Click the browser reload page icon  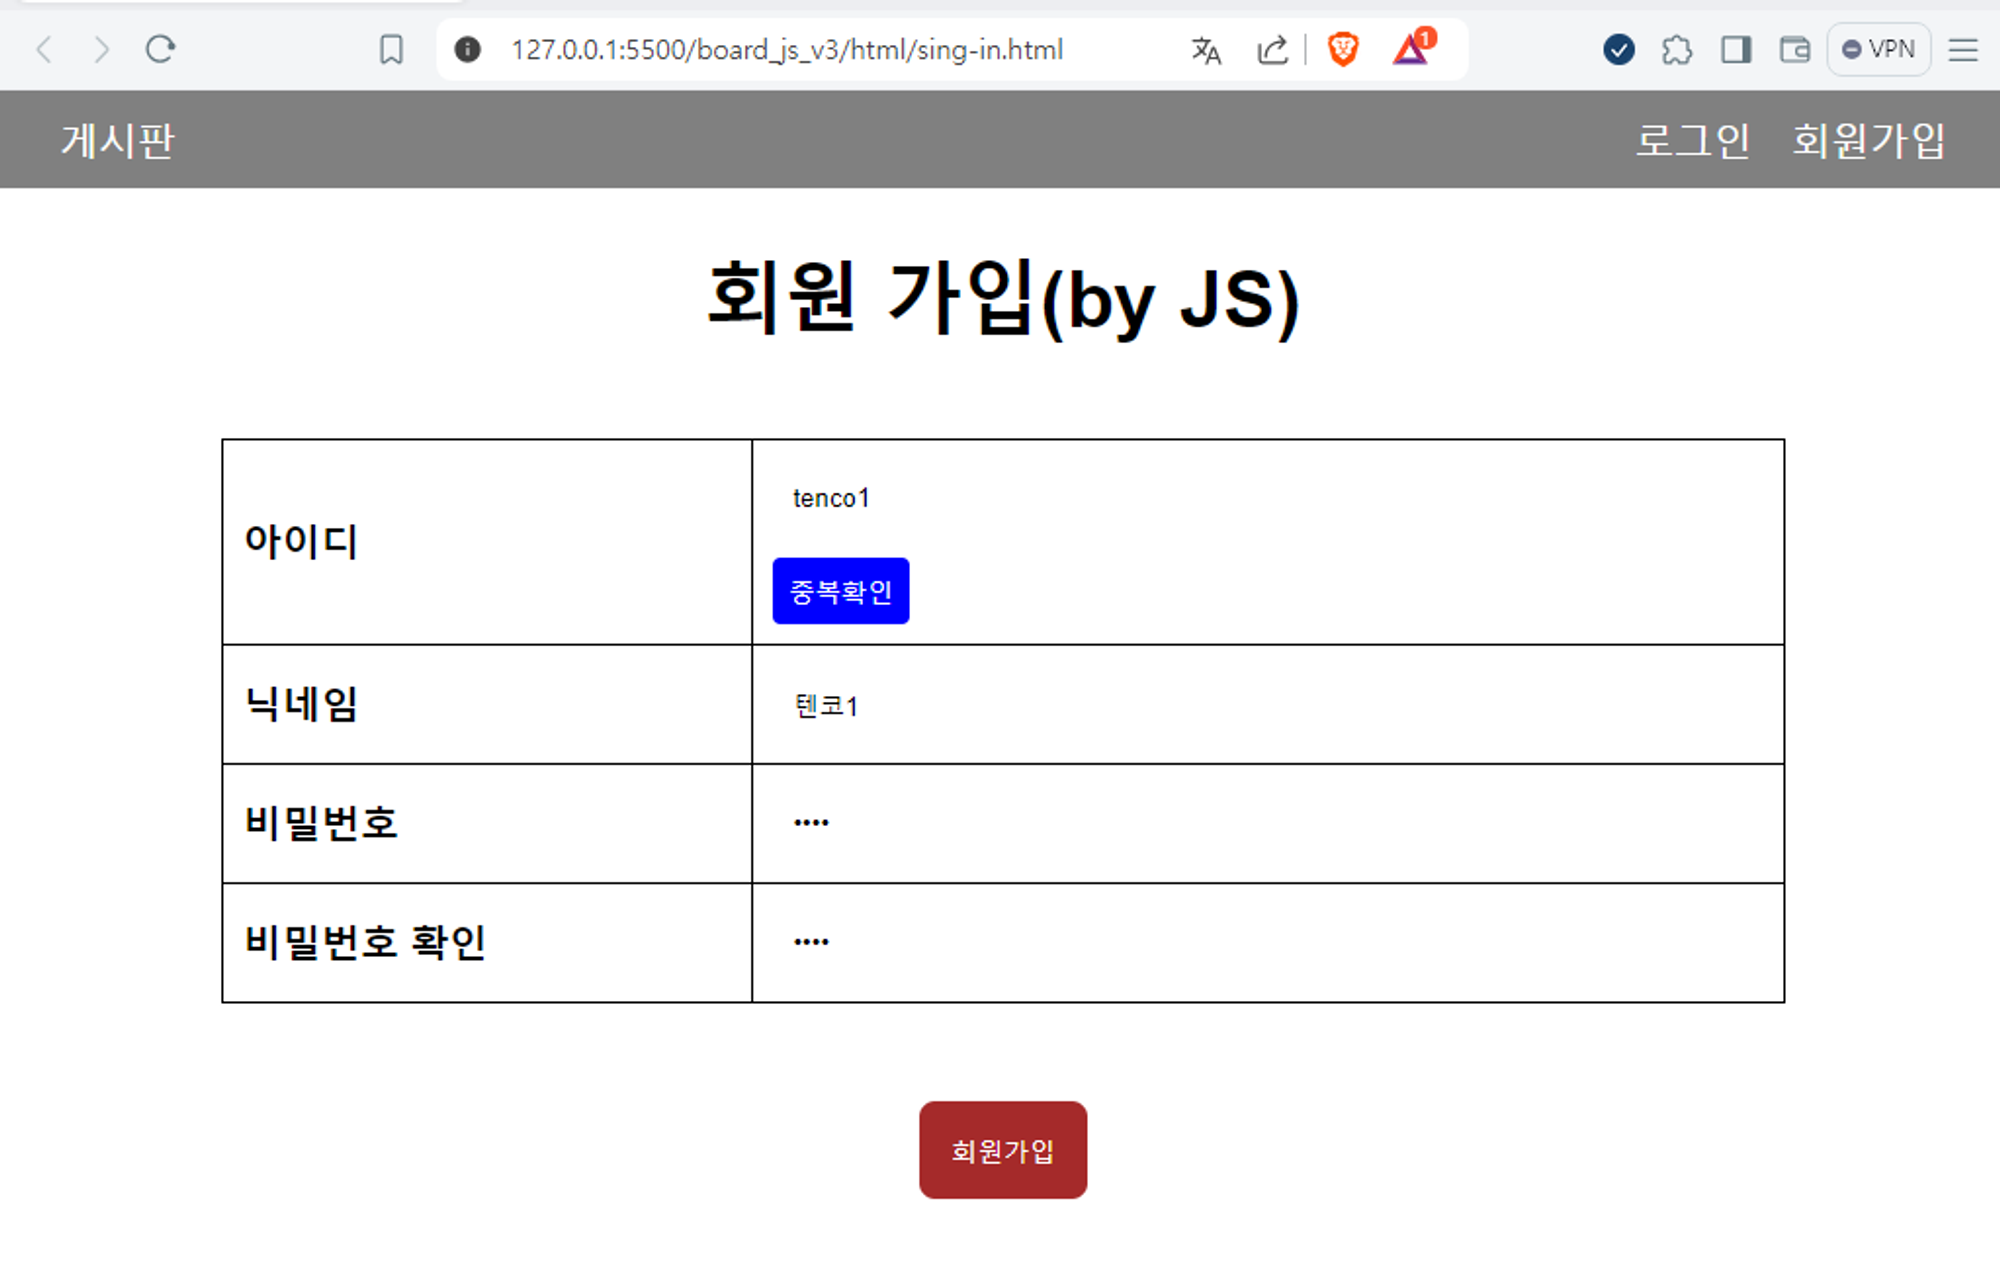pyautogui.click(x=160, y=49)
